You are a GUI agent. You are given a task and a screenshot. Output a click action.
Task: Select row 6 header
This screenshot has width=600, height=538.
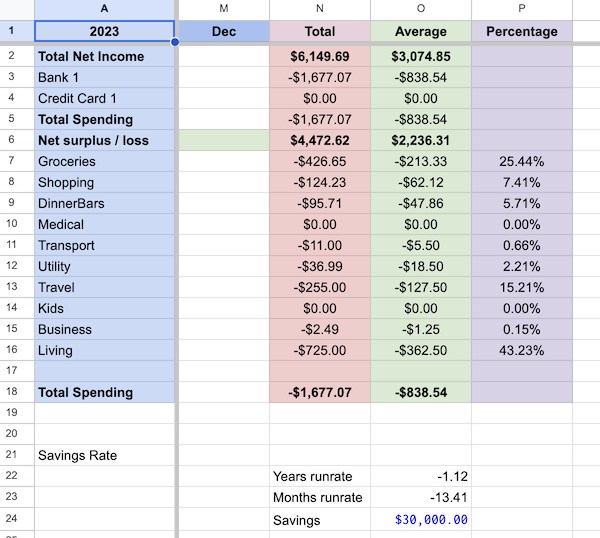(17, 140)
